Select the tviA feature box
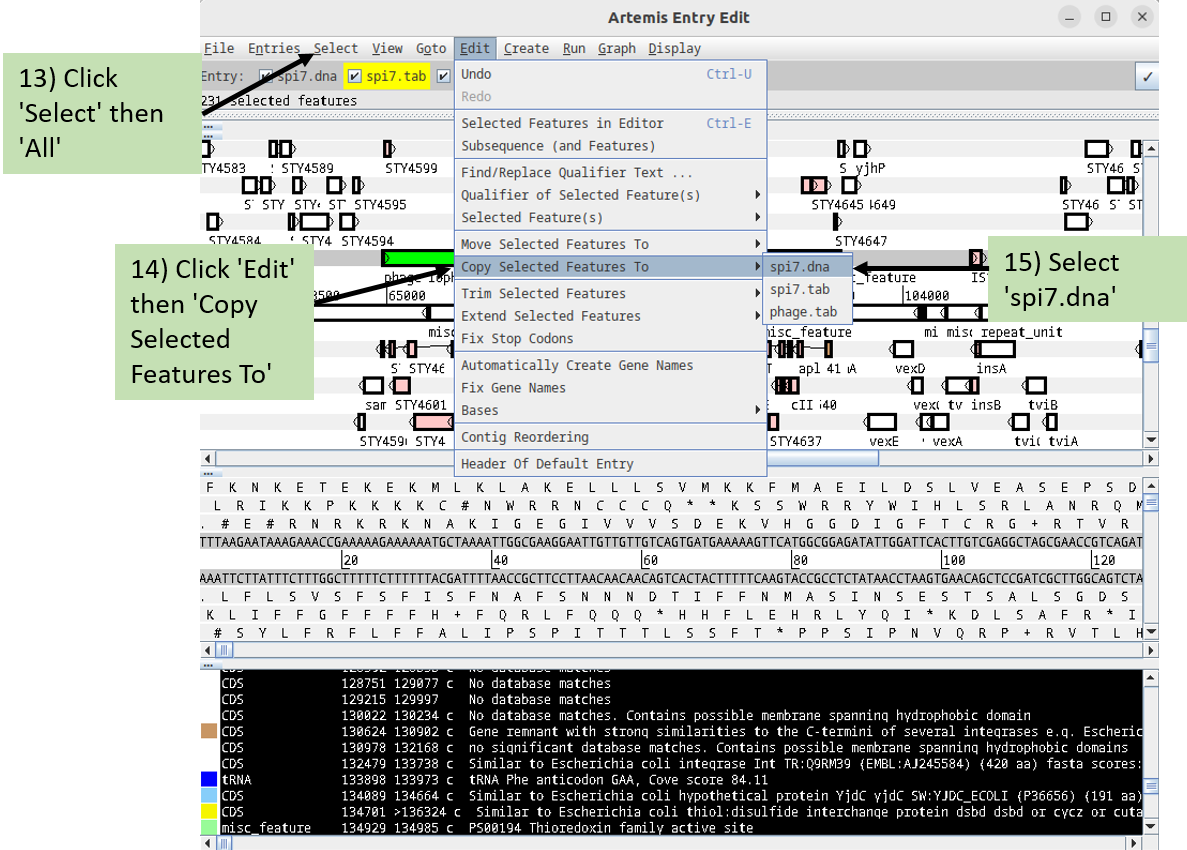The image size is (1187, 850). click(1050, 420)
